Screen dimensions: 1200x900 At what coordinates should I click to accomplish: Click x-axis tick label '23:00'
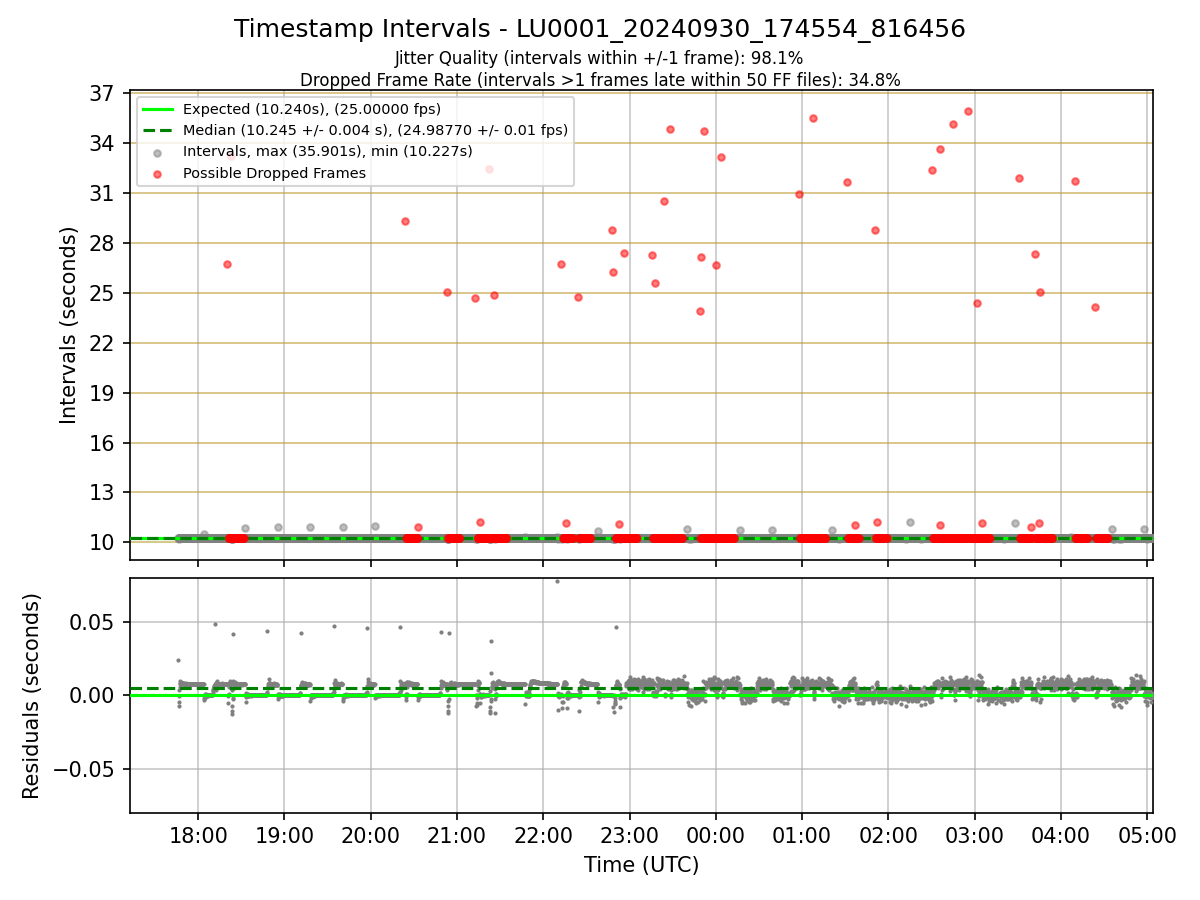pyautogui.click(x=629, y=835)
